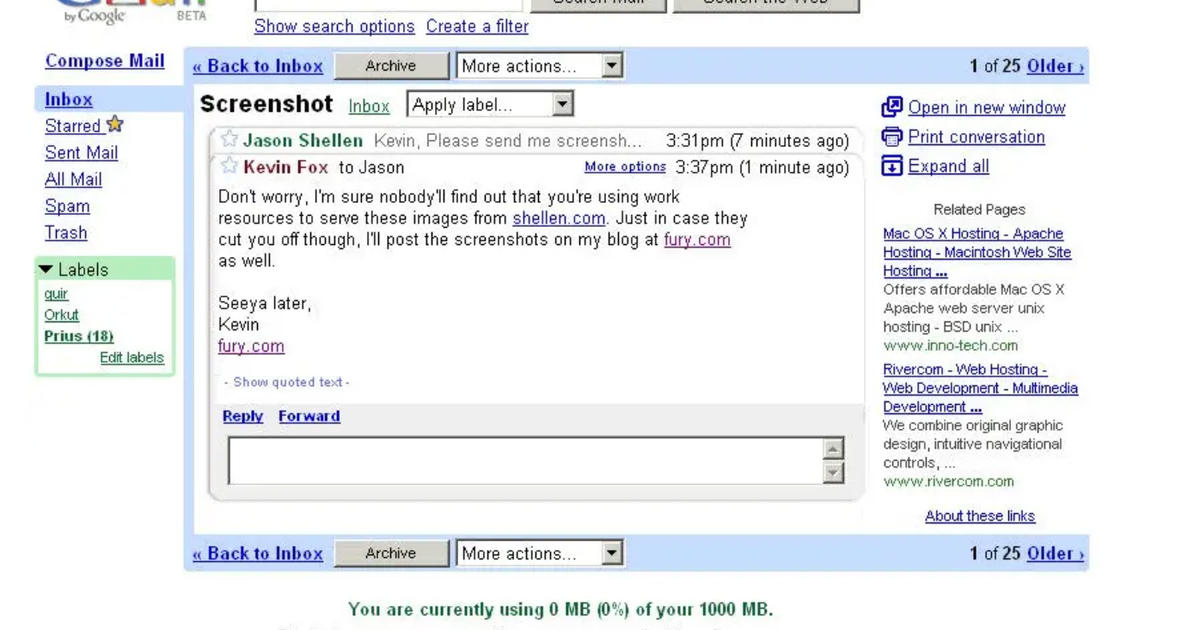Click inside the quick reply text box
Viewport: 1200px width, 630px height.
[x=525, y=460]
